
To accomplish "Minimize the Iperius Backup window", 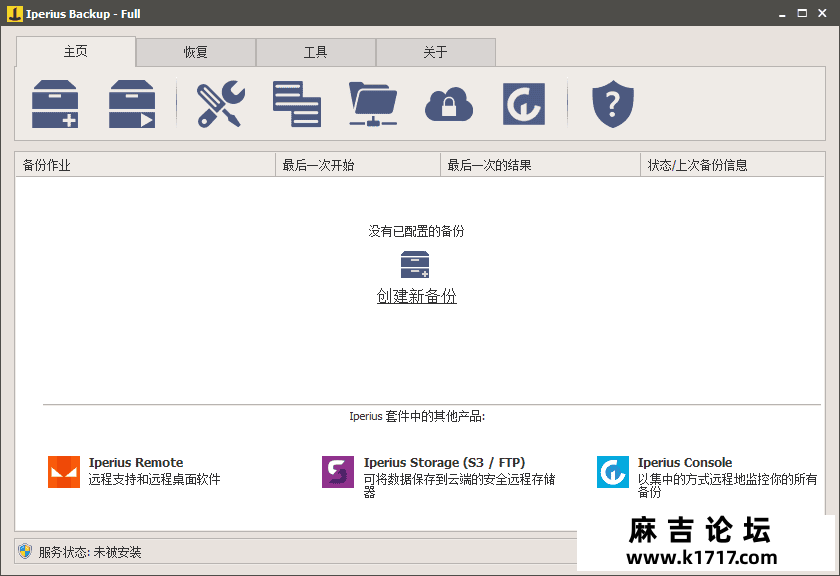I will click(x=782, y=14).
